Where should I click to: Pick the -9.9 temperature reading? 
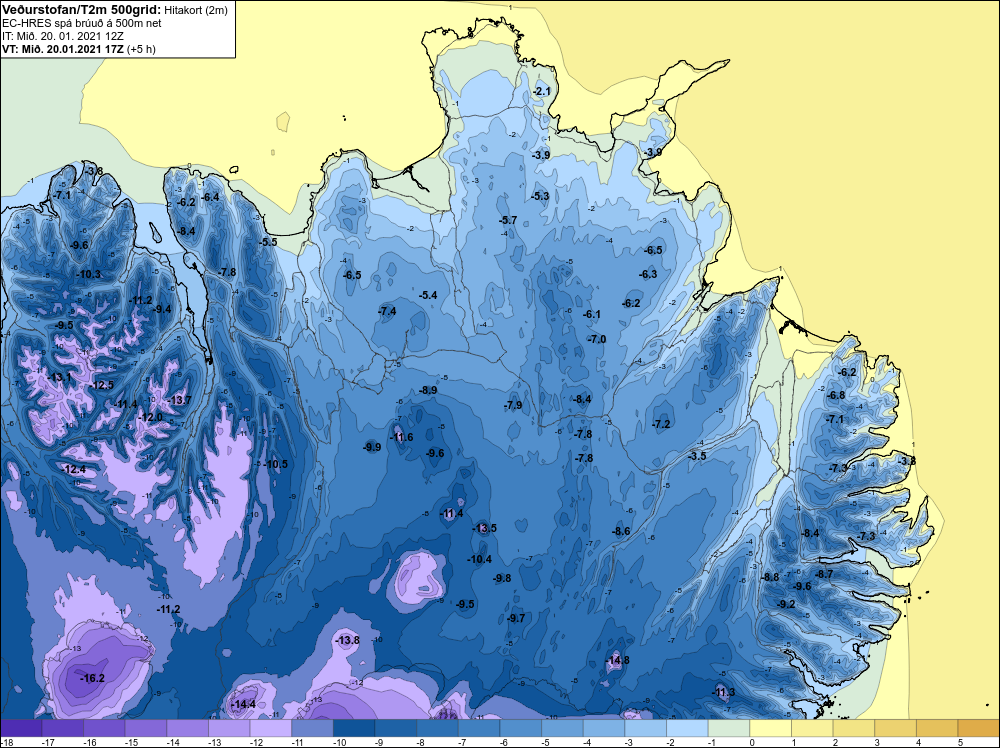click(x=372, y=447)
